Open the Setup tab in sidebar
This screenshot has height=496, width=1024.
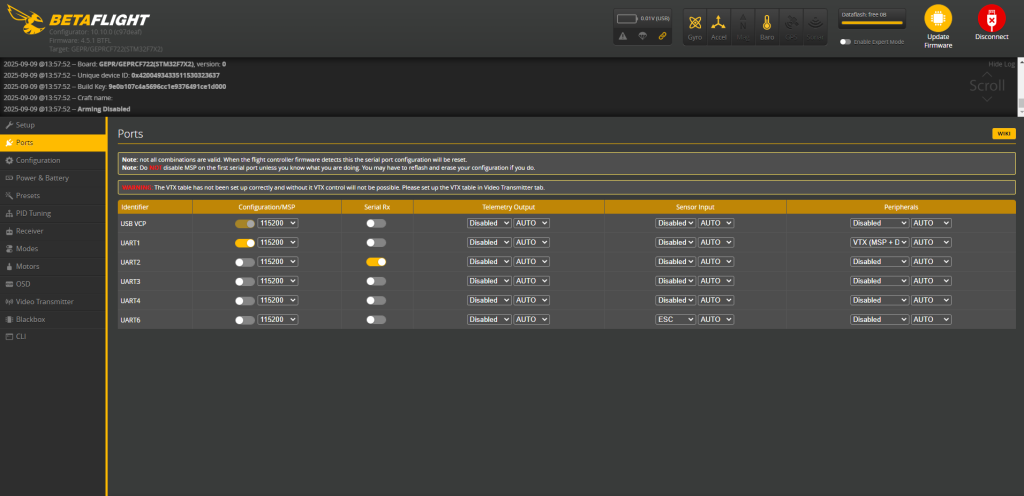53,125
